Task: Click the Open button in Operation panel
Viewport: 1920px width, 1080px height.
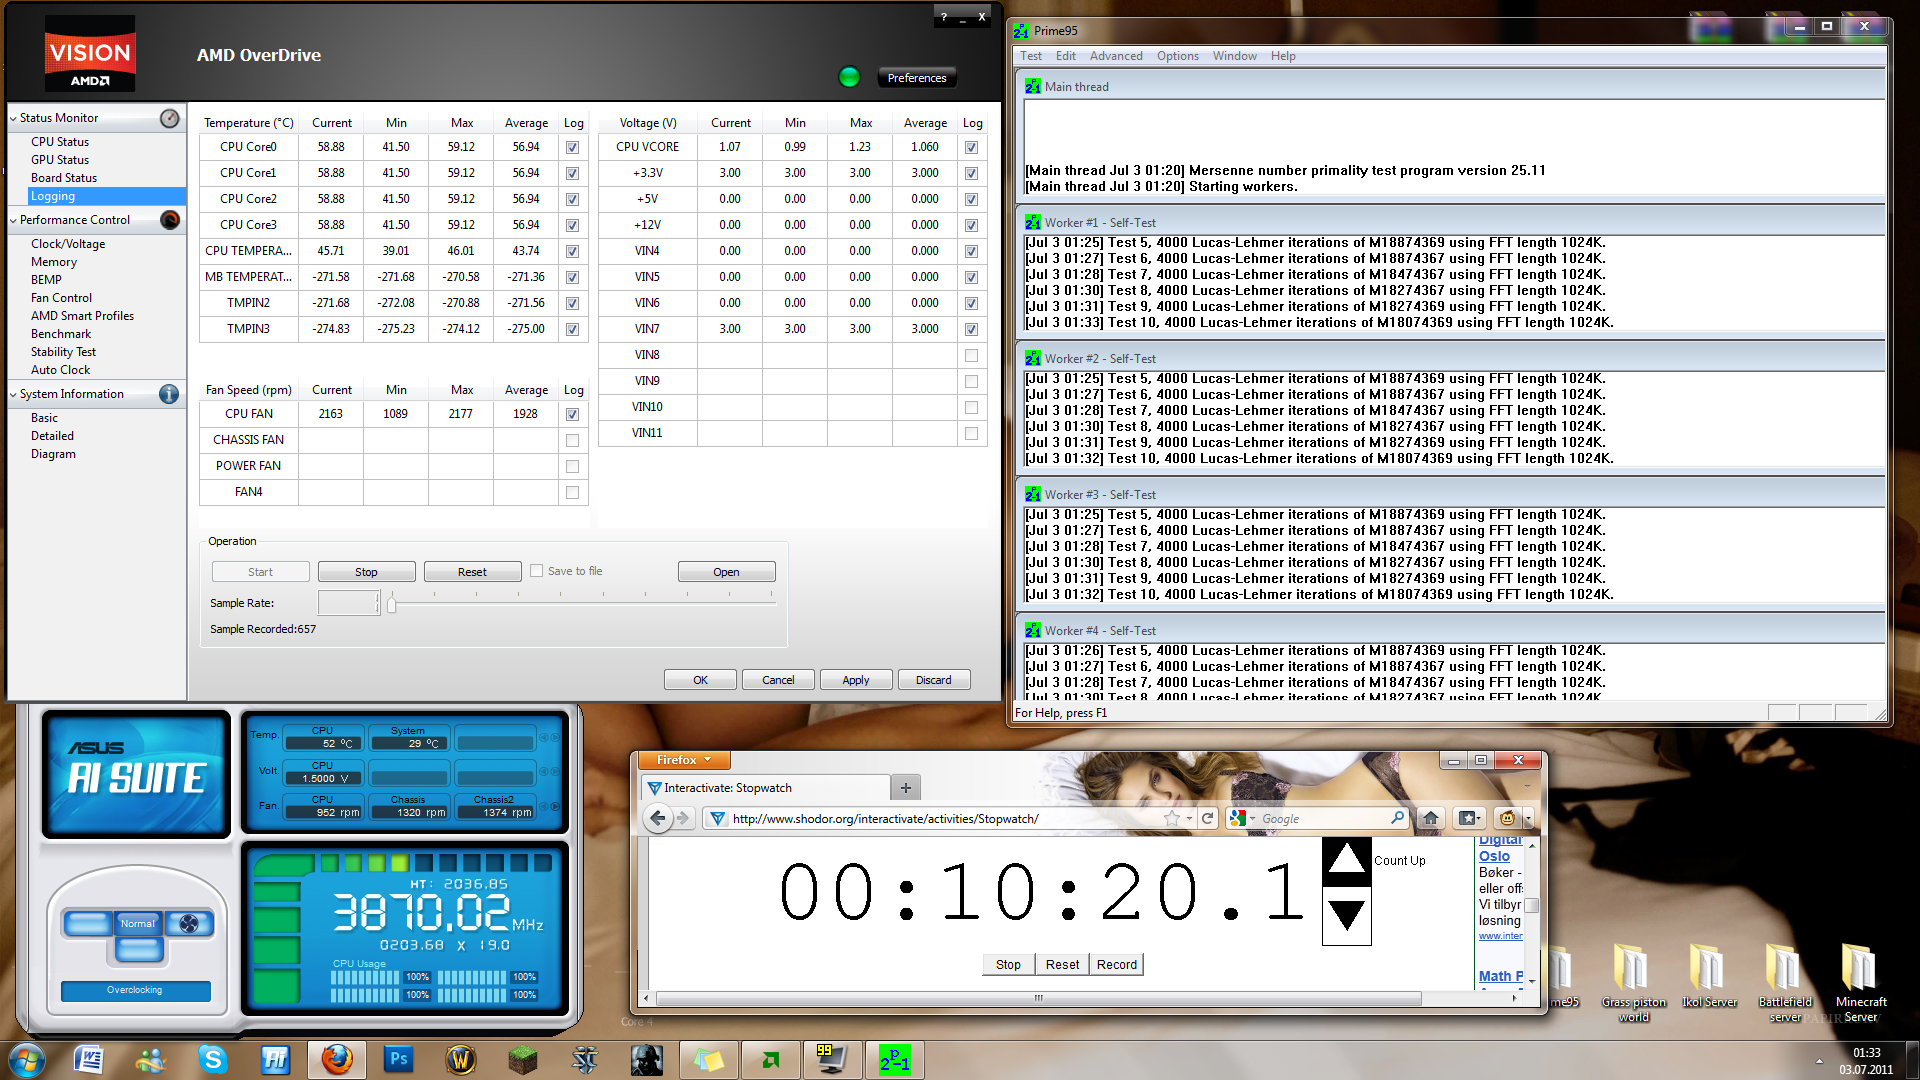Action: point(726,572)
